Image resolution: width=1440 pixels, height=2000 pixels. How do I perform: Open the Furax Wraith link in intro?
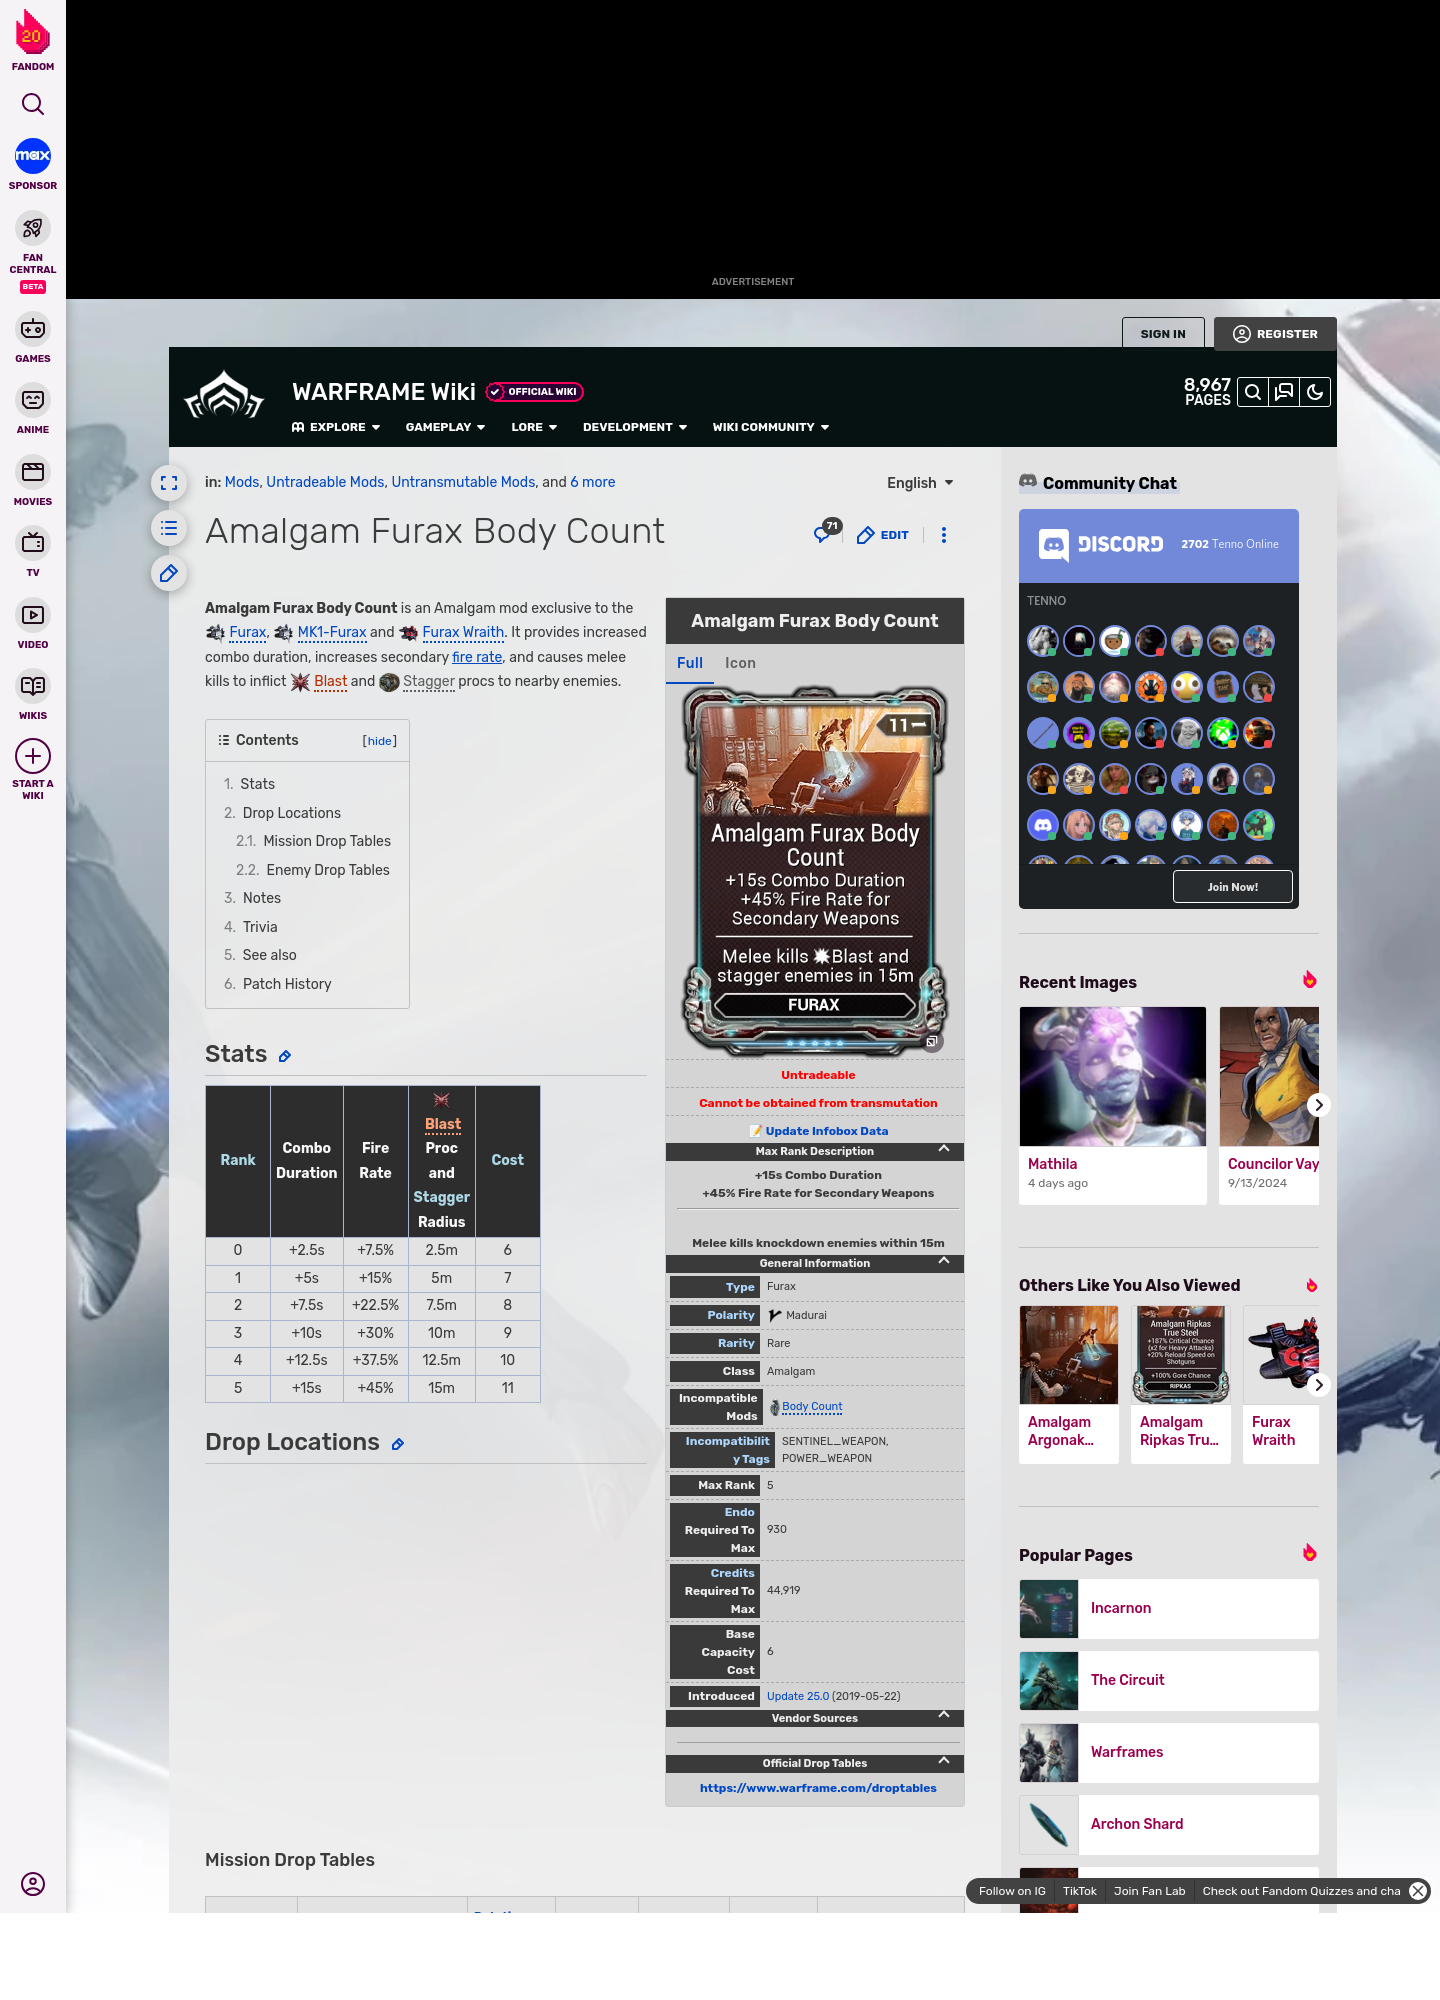[x=463, y=632]
